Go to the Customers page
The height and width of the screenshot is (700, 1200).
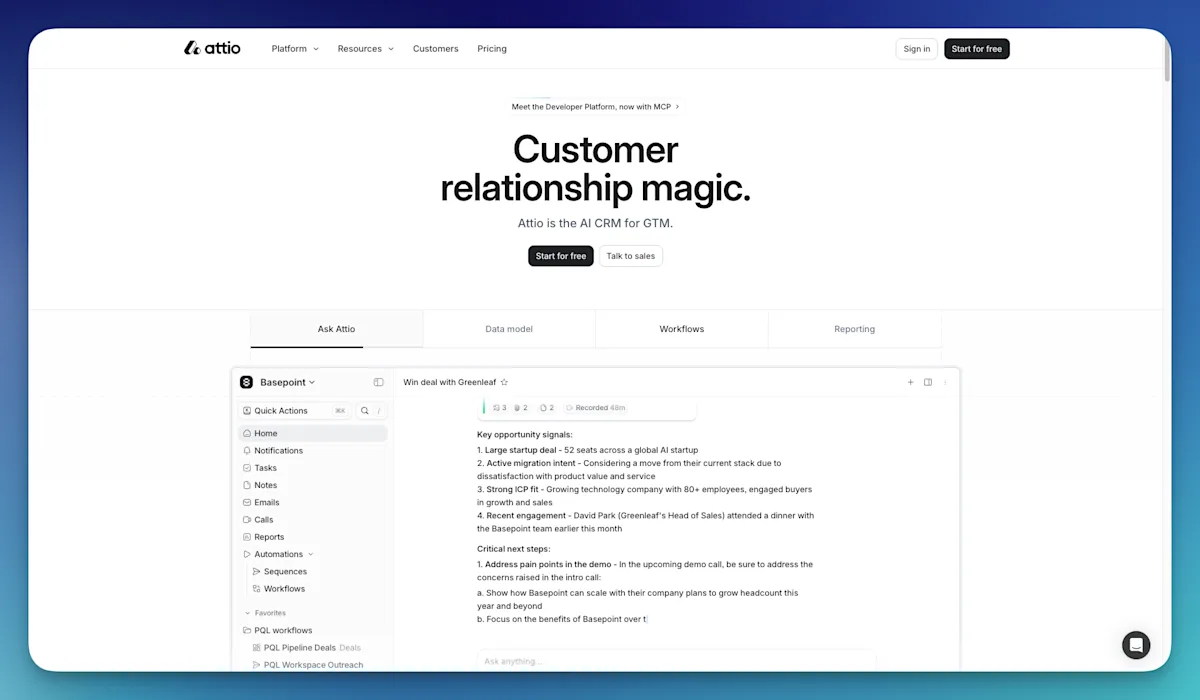[435, 48]
